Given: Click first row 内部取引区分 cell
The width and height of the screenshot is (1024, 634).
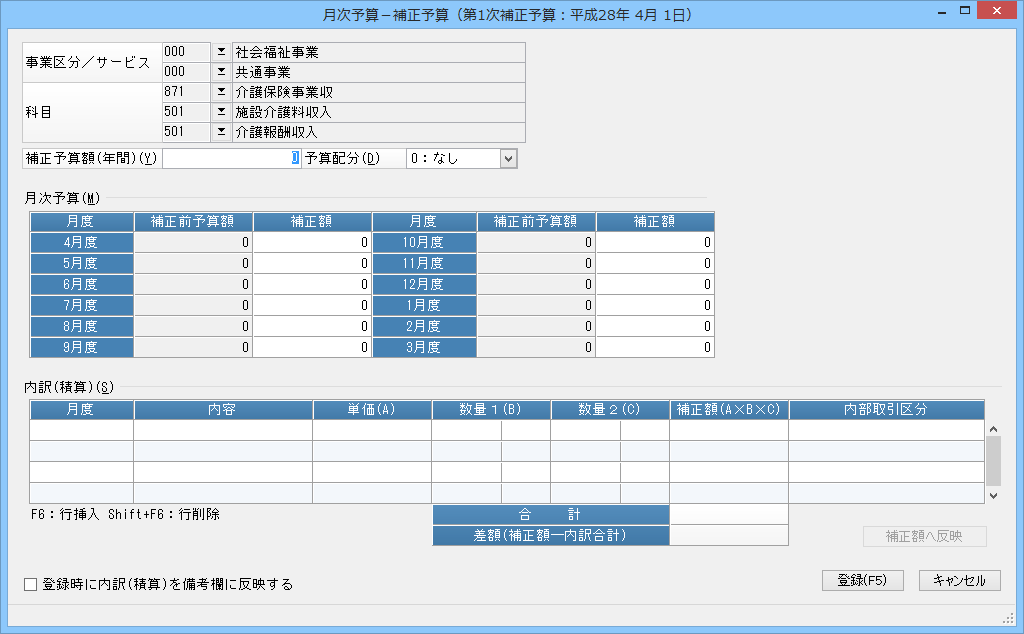Looking at the screenshot, I should coord(886,430).
